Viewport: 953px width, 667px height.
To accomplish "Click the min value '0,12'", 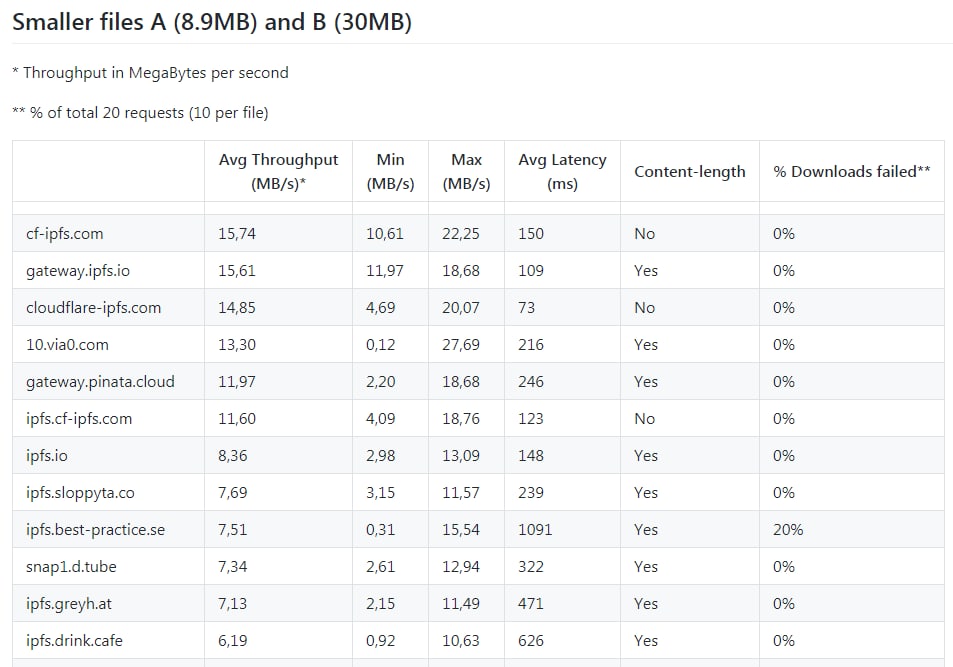I will pos(380,345).
